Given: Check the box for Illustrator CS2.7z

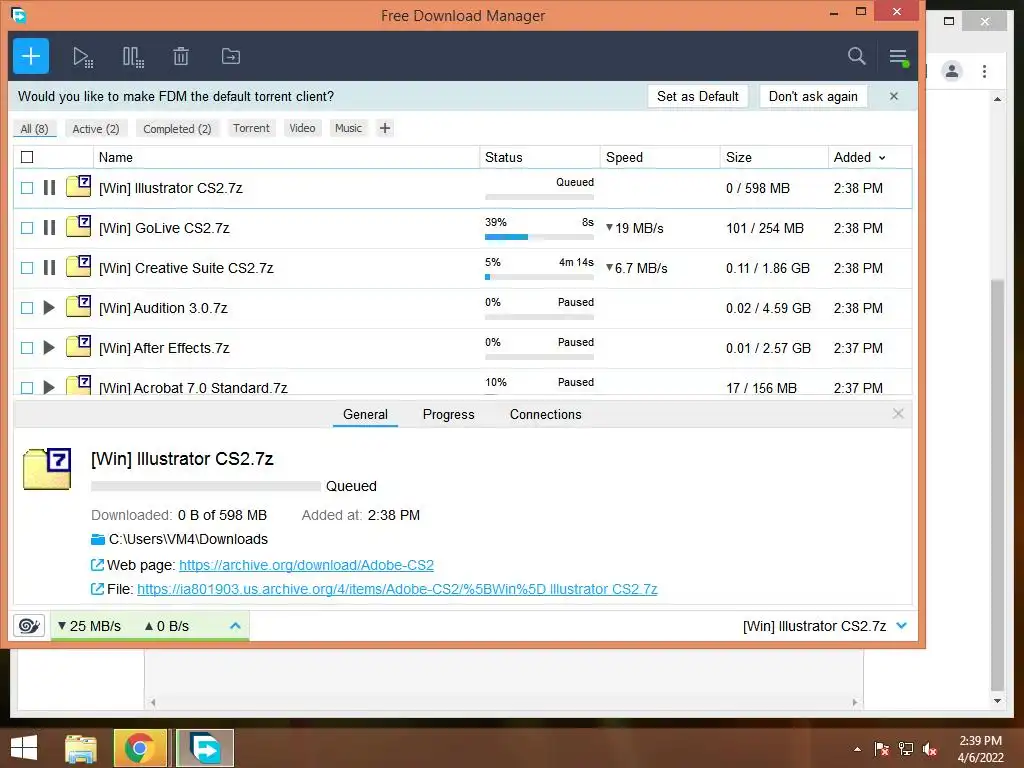Looking at the screenshot, I should [27, 188].
